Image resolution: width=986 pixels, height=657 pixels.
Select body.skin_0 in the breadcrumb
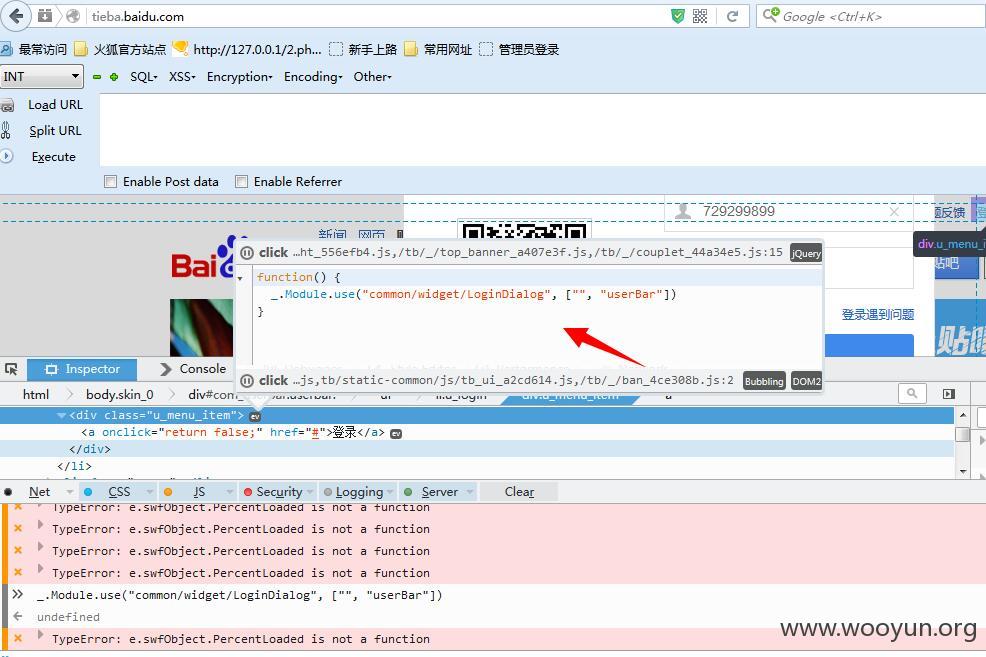tap(119, 394)
